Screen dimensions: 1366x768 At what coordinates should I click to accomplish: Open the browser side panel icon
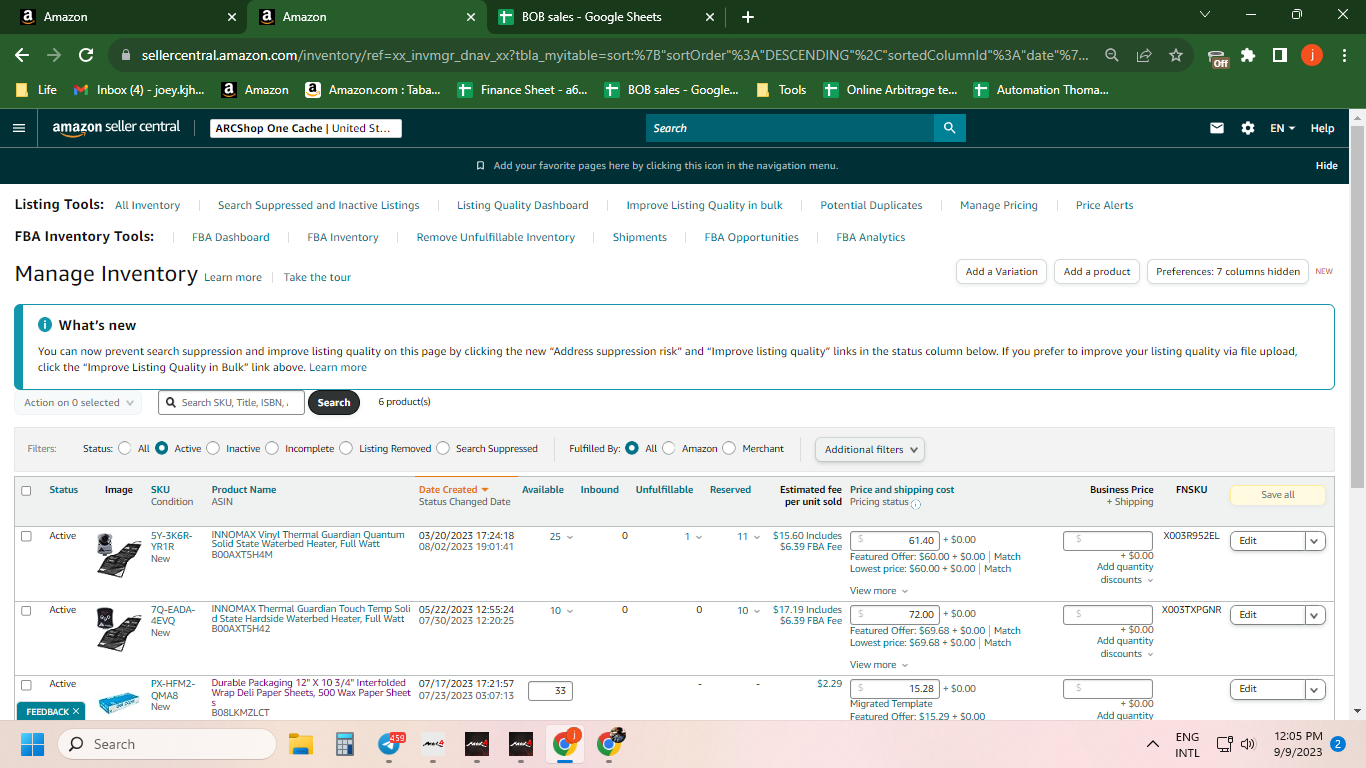click(1280, 55)
